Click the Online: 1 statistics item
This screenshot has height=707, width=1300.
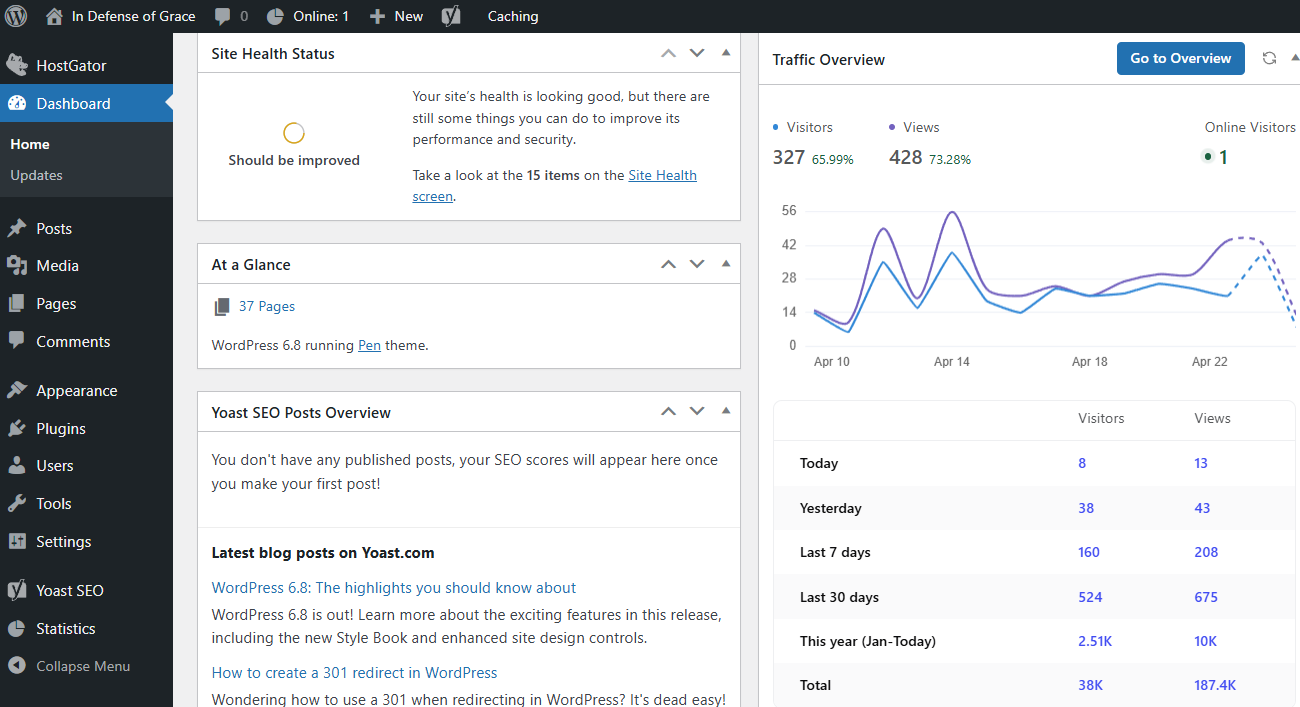pyautogui.click(x=308, y=16)
